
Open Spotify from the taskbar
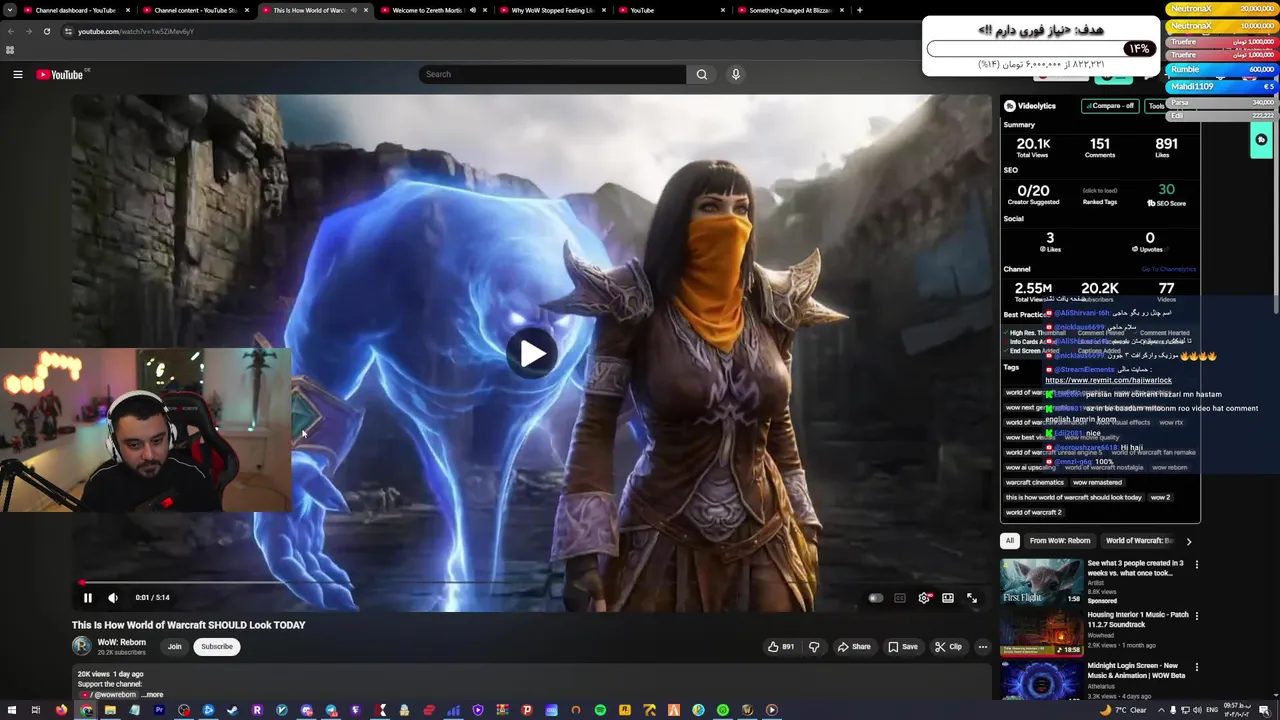click(x=600, y=710)
